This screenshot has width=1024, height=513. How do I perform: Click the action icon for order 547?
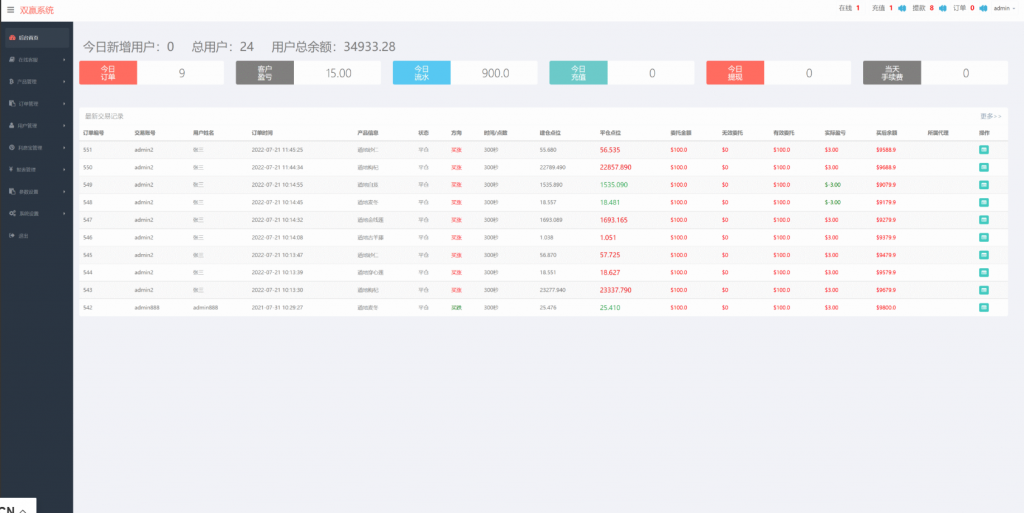[x=984, y=220]
